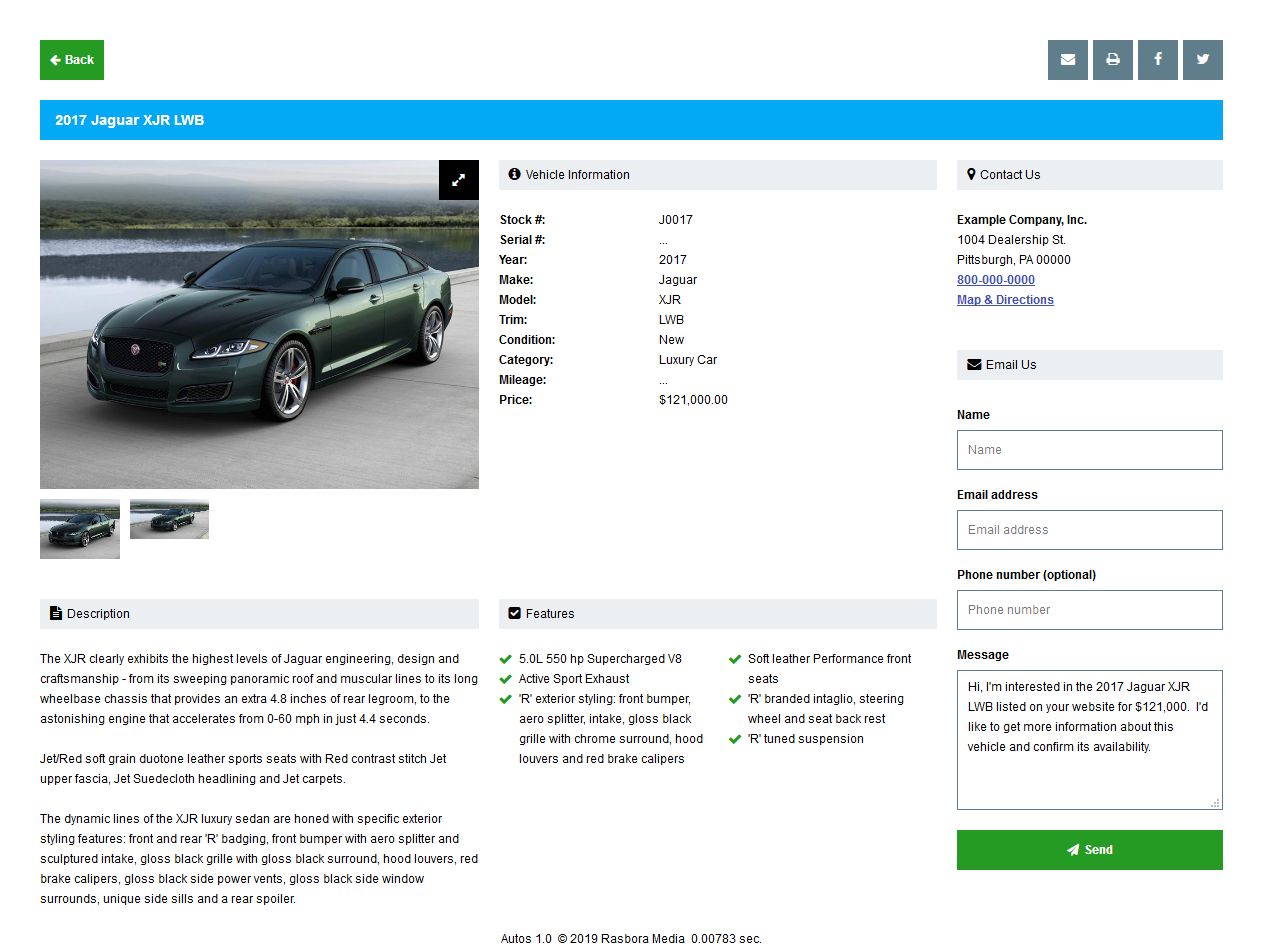Open the Map & Directions link
Screen dimensions: 1263x950
(1005, 300)
